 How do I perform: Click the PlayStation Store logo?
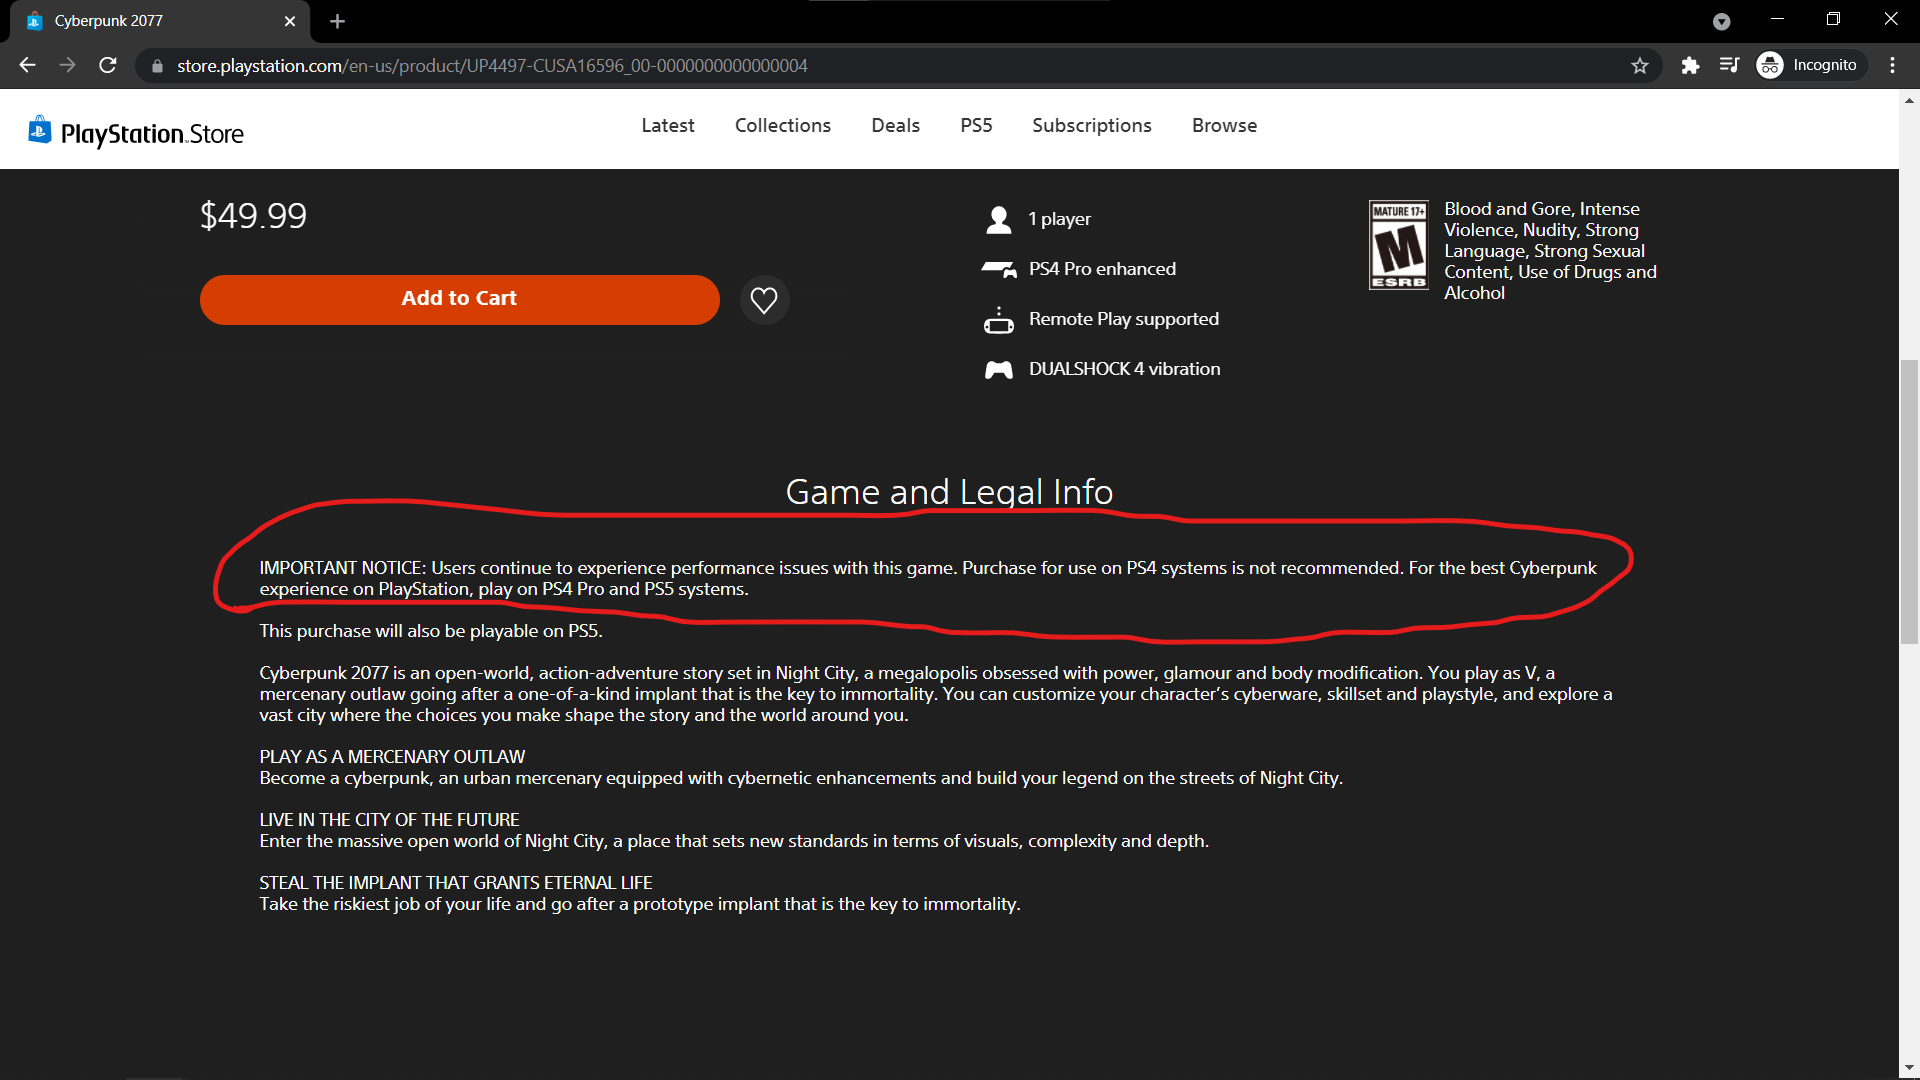136,132
